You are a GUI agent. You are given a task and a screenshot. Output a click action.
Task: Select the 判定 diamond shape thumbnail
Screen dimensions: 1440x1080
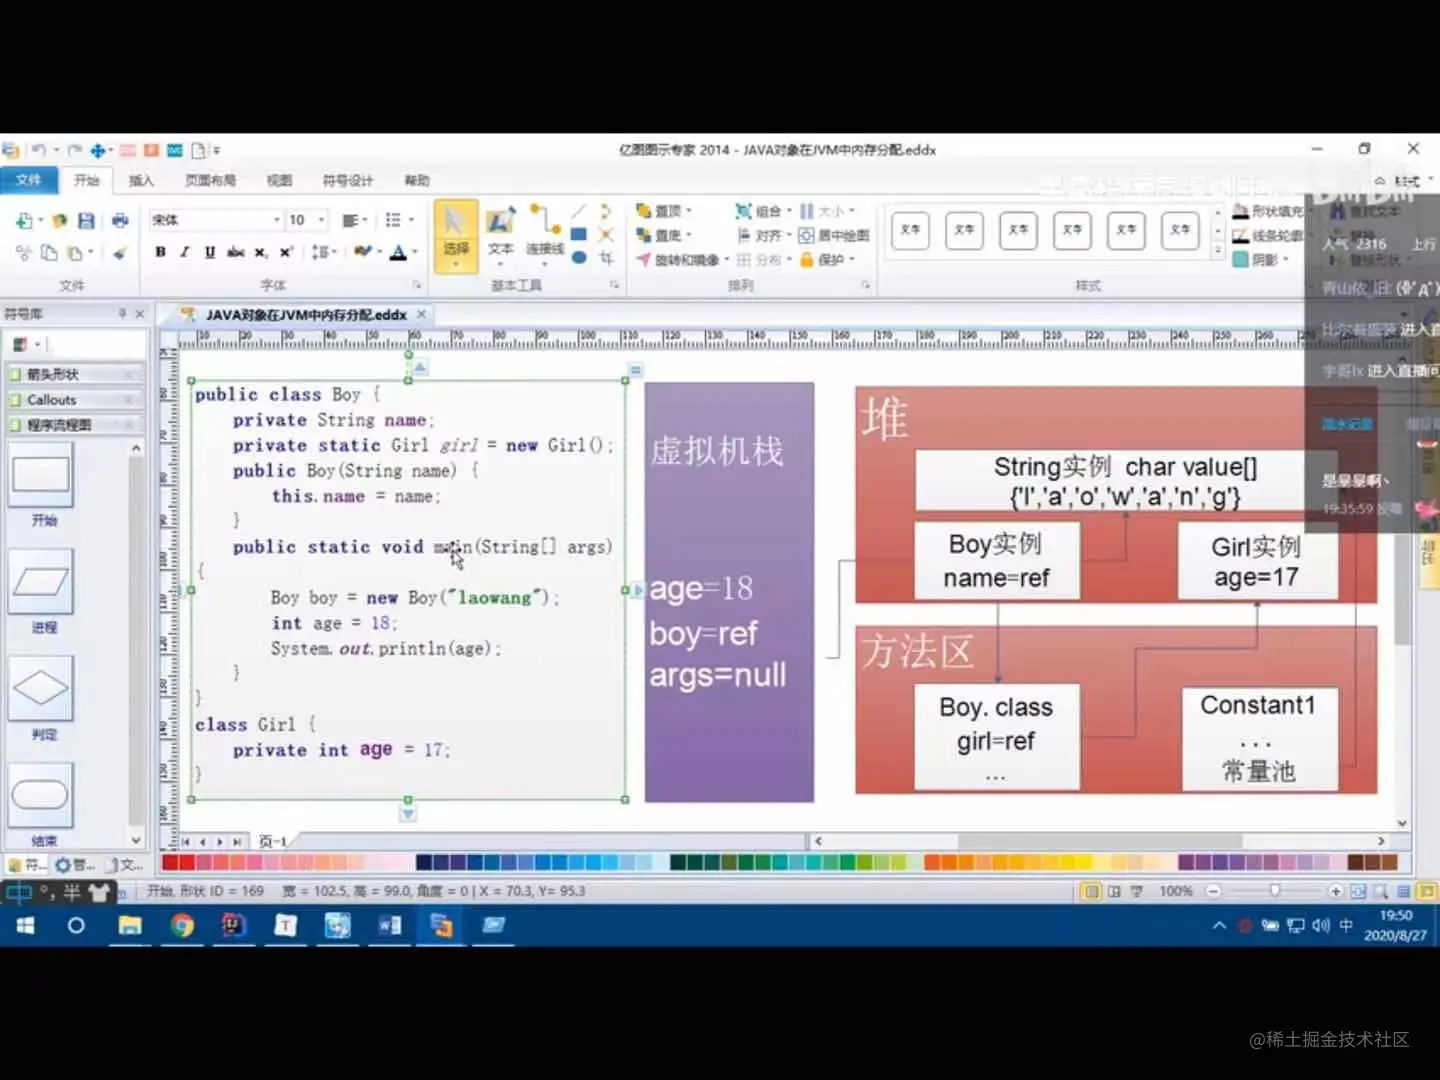[x=42, y=687]
